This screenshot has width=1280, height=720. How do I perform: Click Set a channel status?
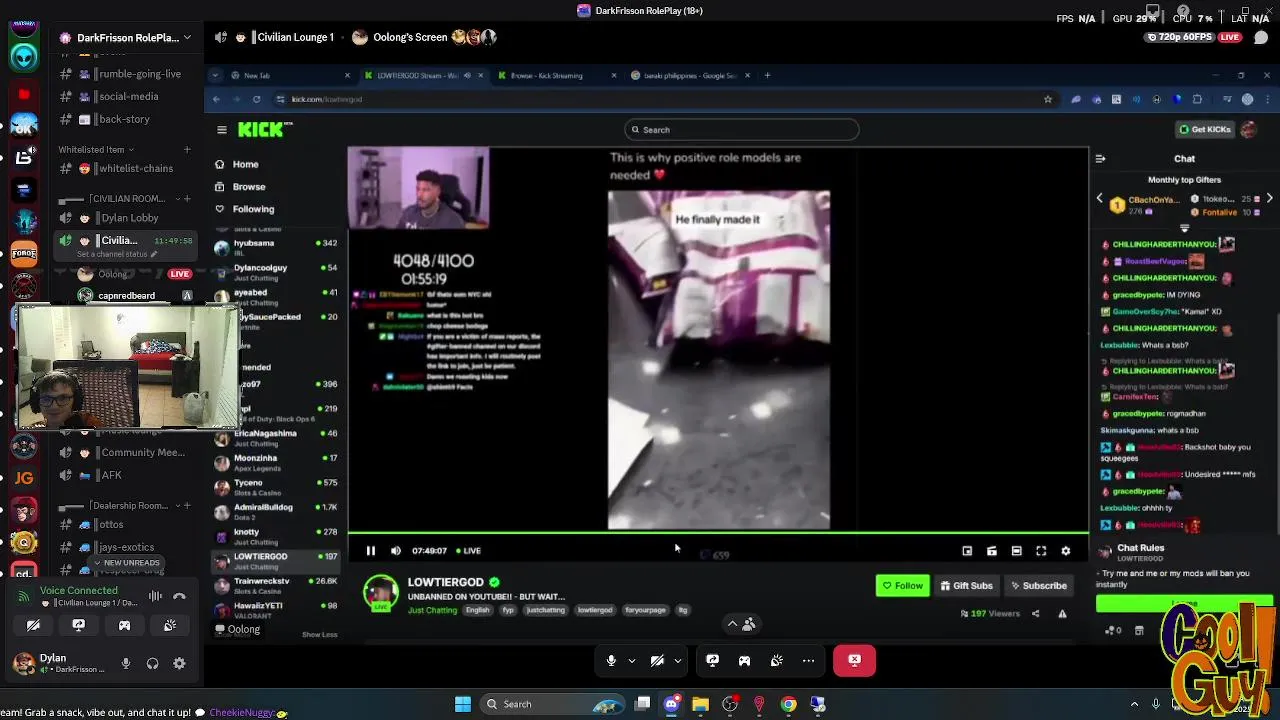[117, 254]
